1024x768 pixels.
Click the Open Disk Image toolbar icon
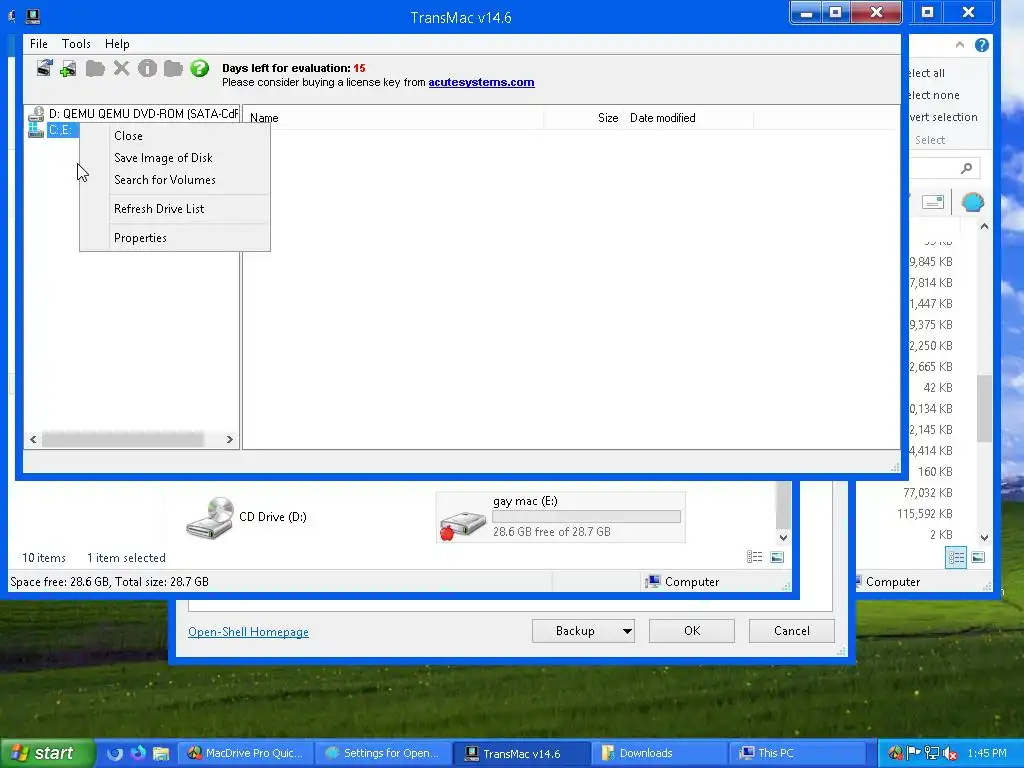coord(44,68)
